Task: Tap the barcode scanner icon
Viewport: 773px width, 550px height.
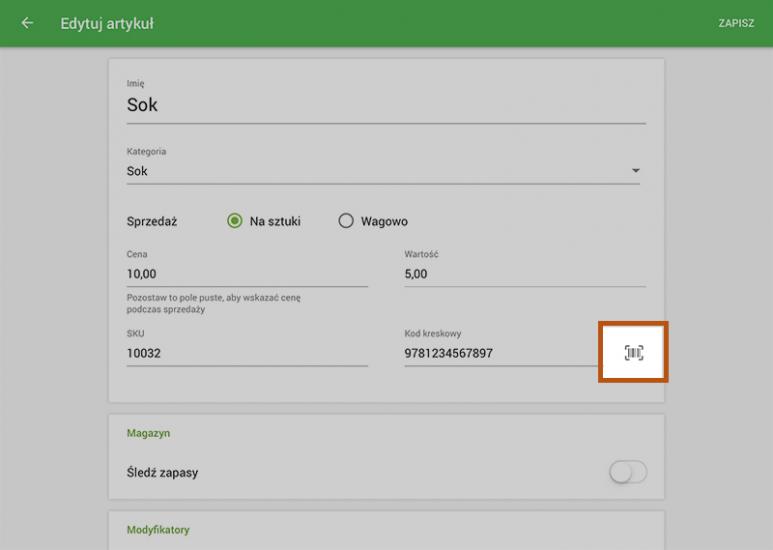Action: tap(633, 352)
